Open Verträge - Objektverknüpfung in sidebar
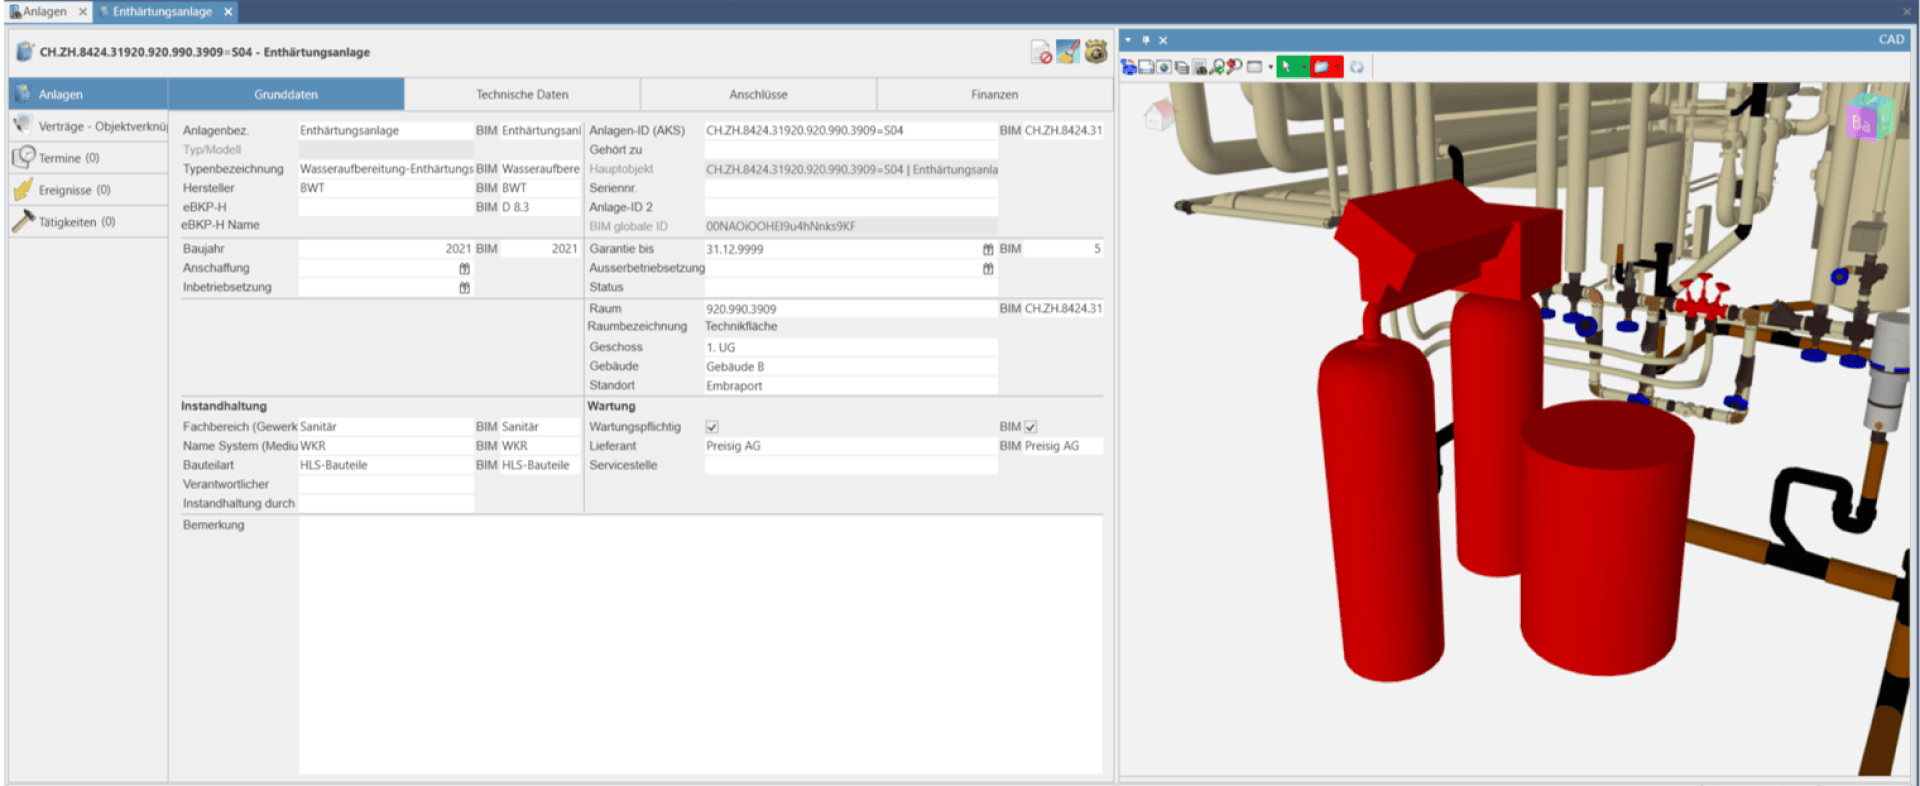This screenshot has height=786, width=1920. (88, 126)
